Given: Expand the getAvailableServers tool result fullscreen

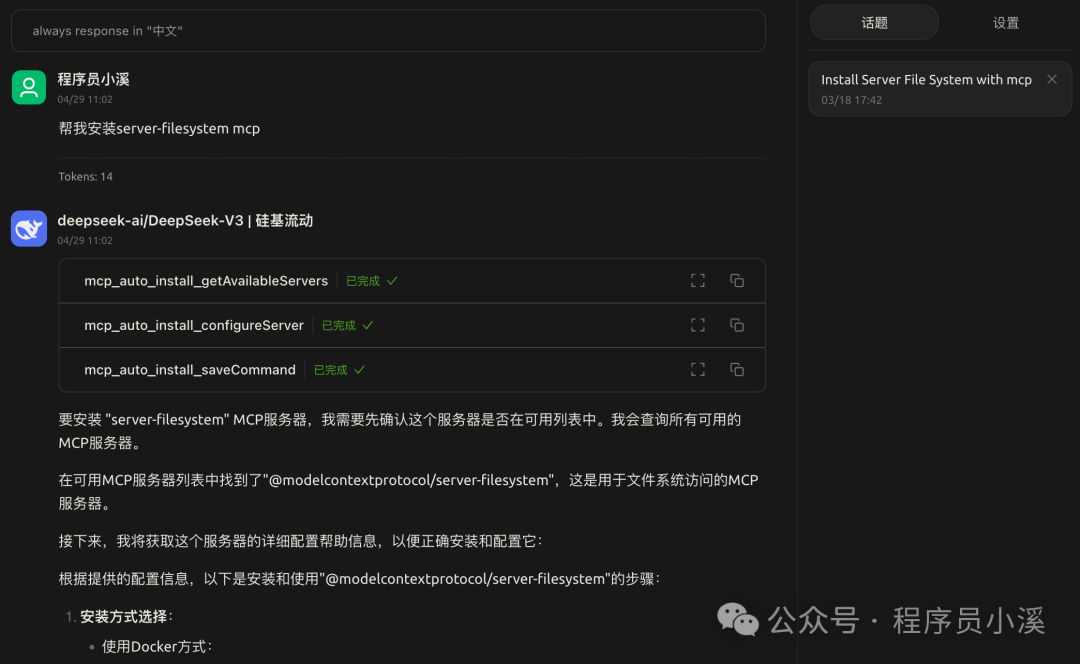Looking at the screenshot, I should pos(698,280).
